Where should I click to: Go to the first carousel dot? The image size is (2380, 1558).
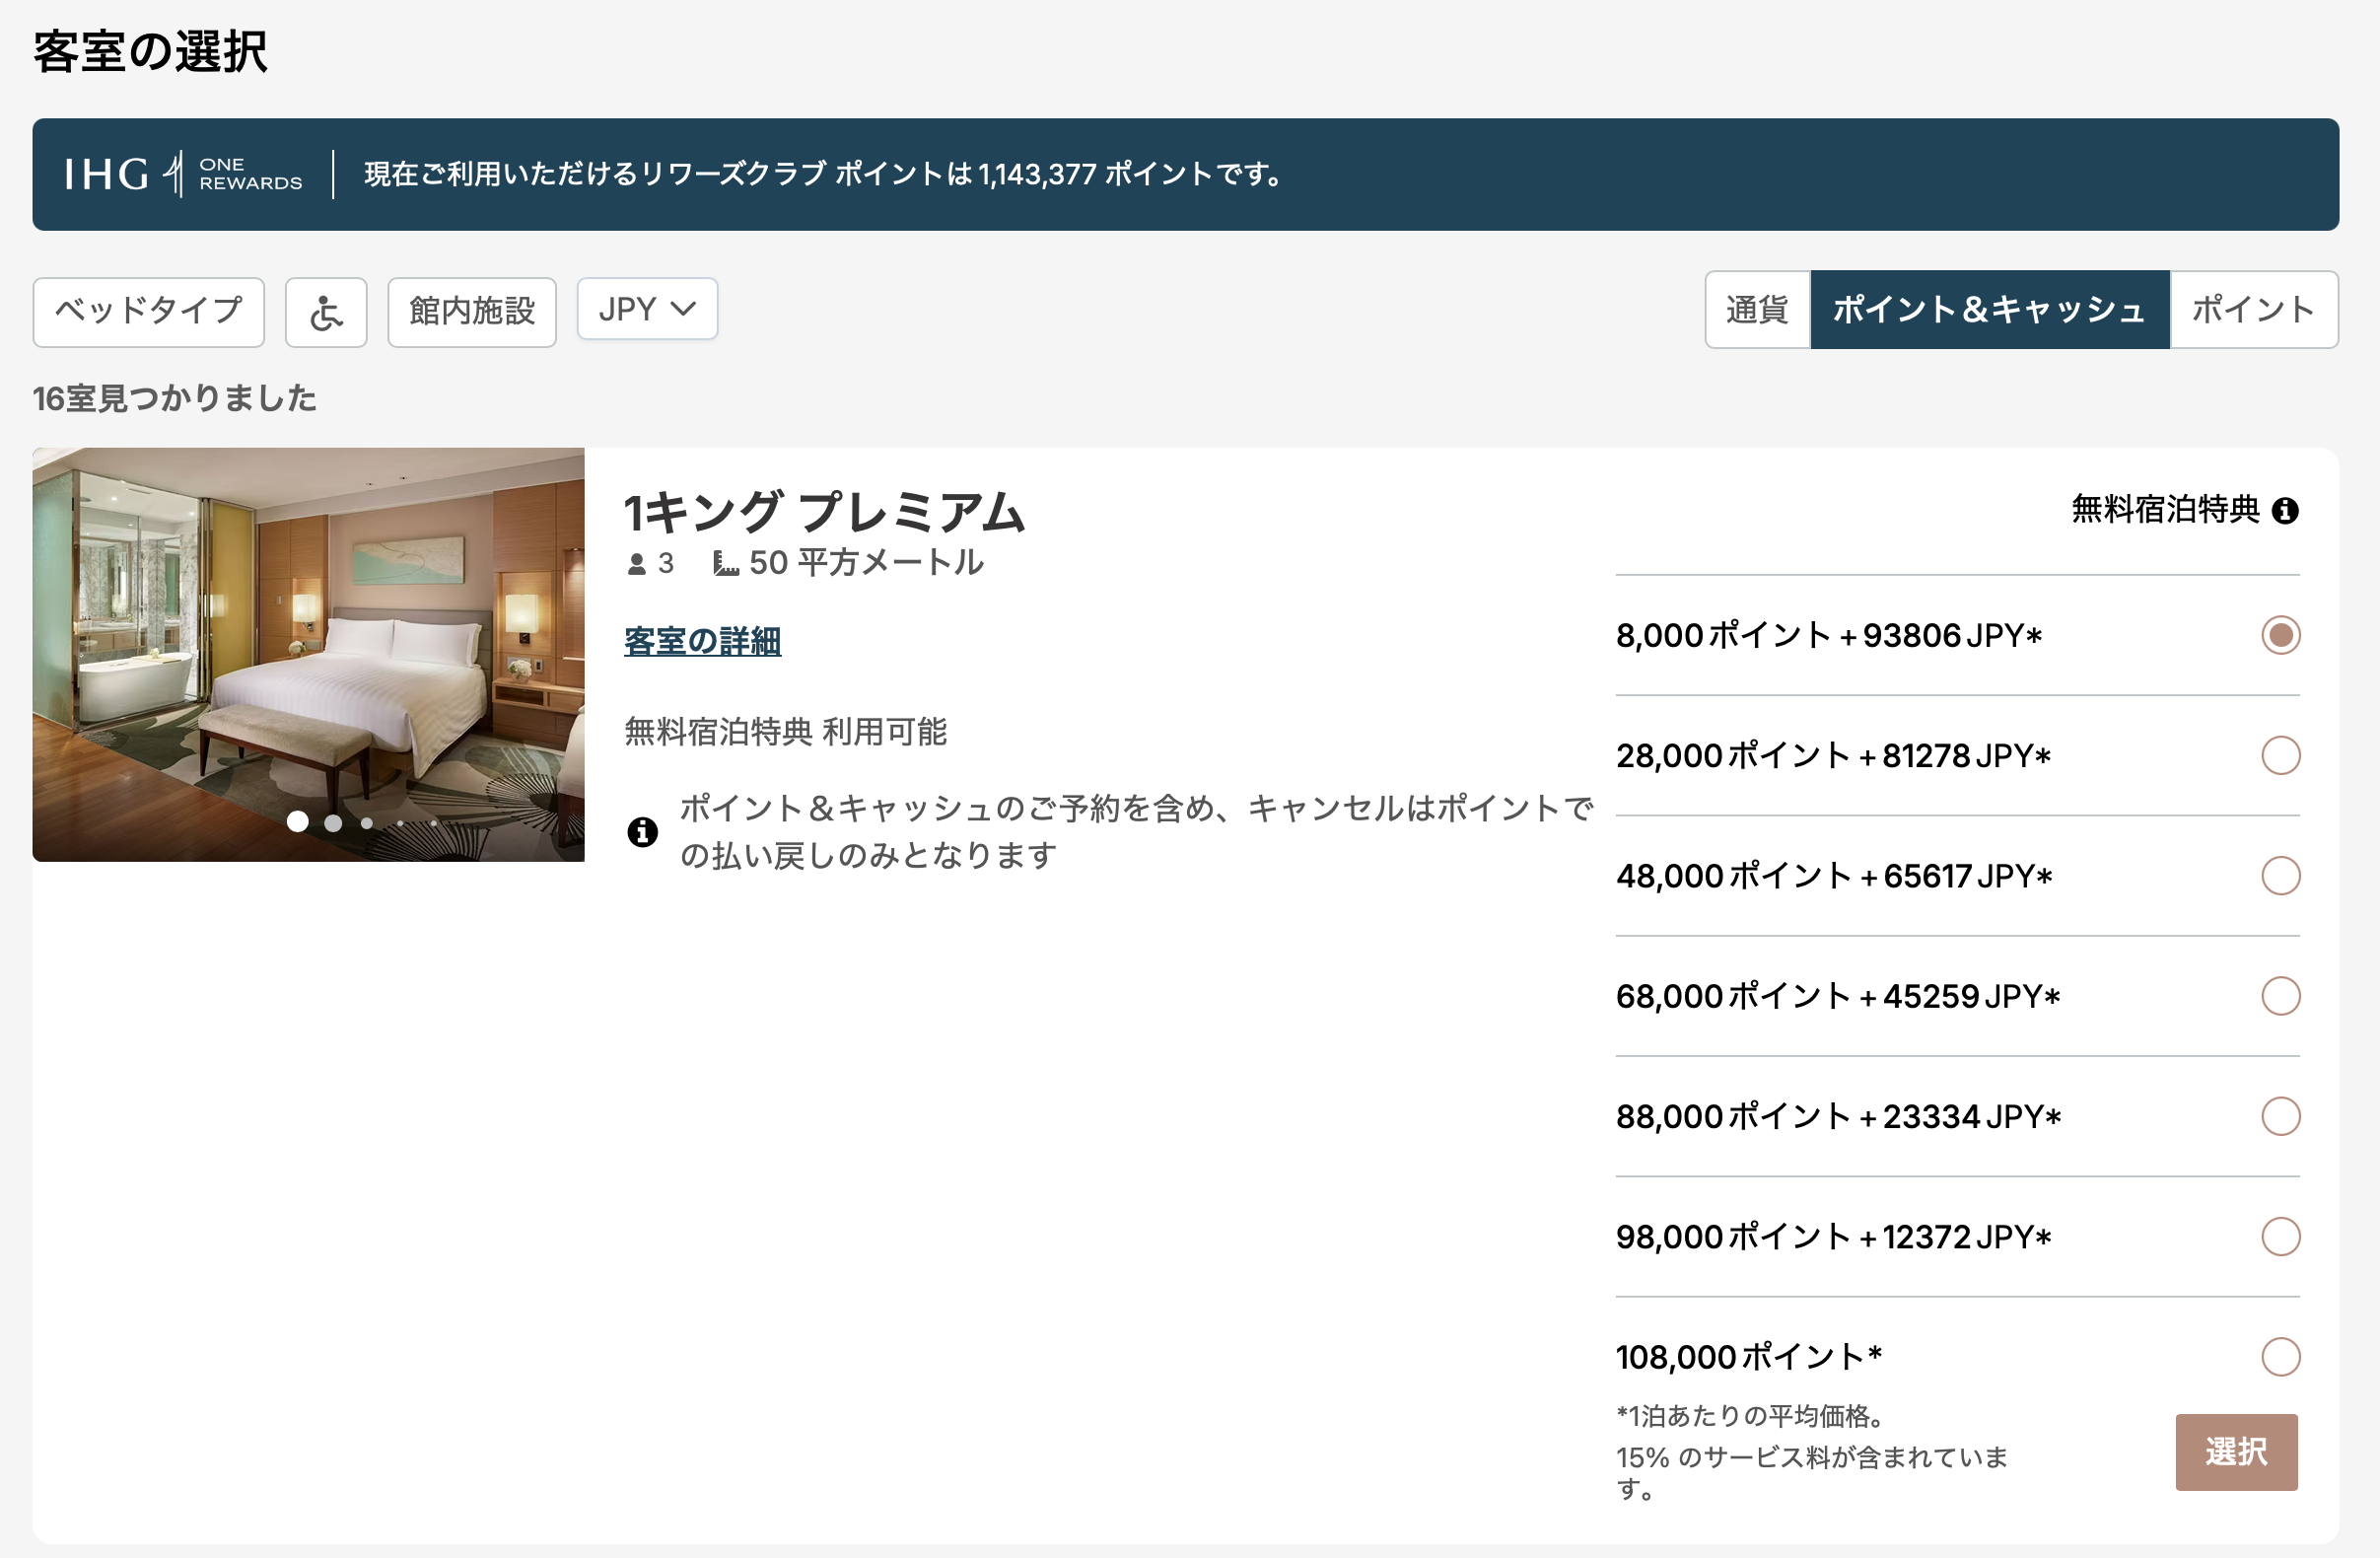tap(297, 822)
